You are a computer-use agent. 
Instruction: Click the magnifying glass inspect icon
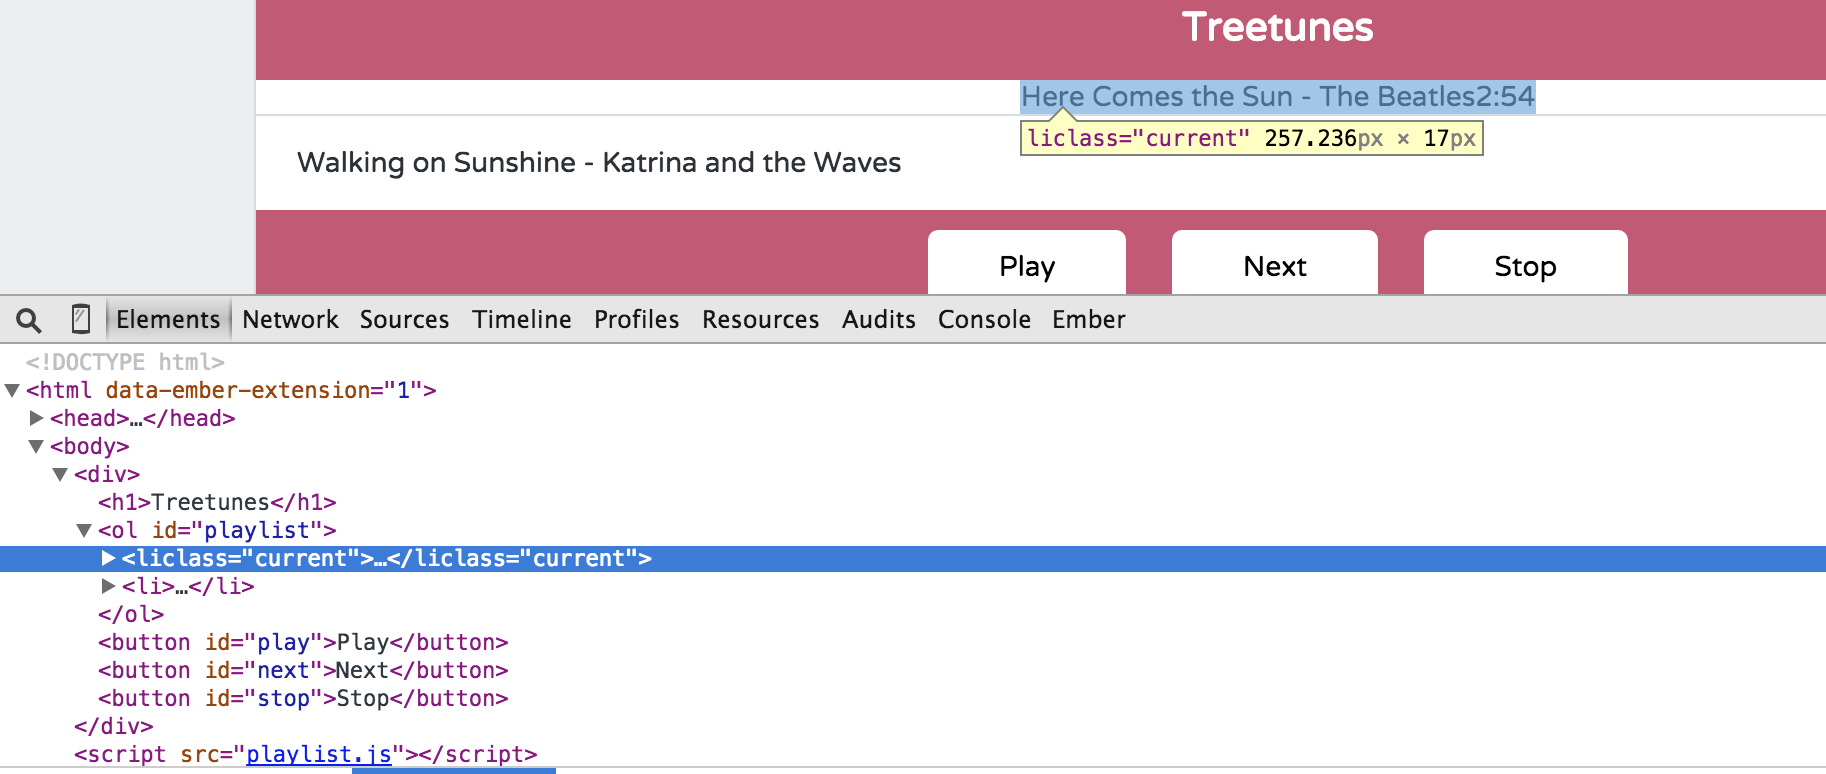(29, 320)
